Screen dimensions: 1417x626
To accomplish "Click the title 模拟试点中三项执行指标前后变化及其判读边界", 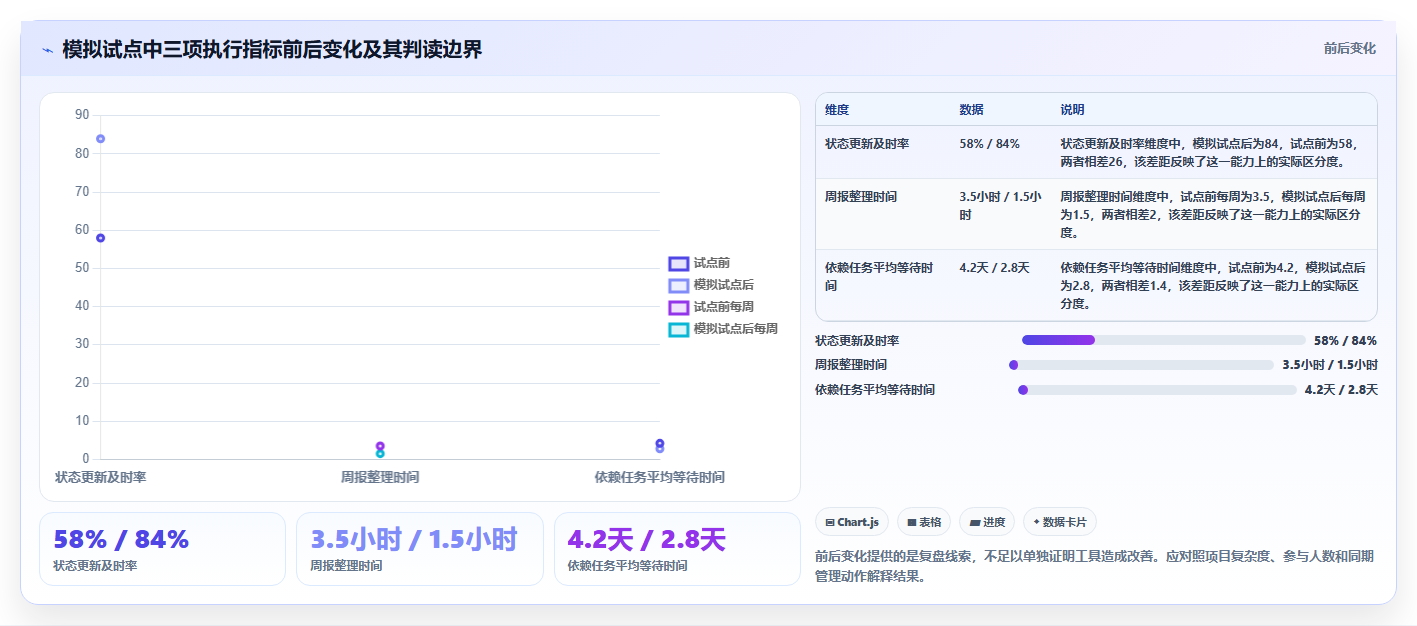I will click(x=272, y=50).
